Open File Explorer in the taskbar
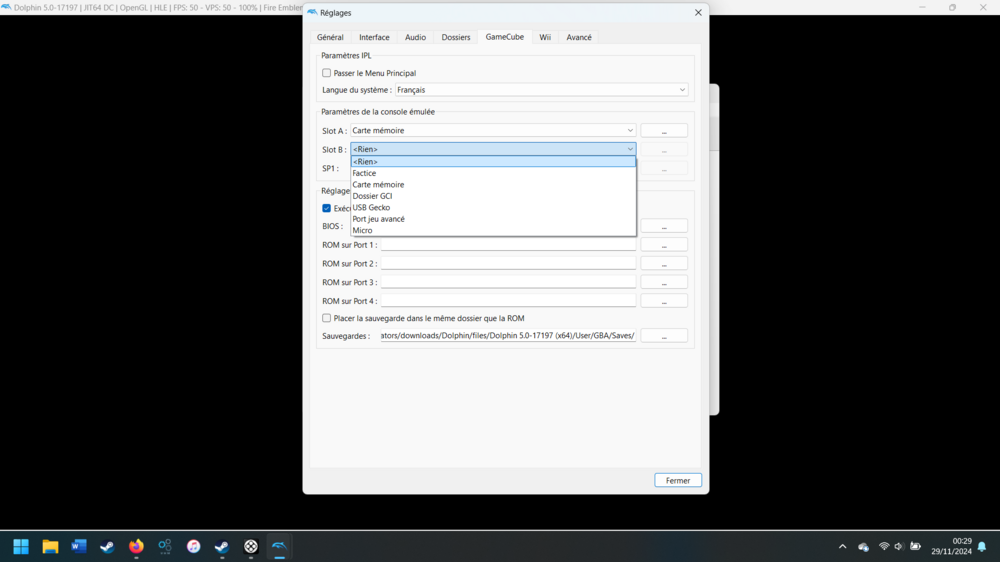This screenshot has width=1000, height=562. [50, 546]
